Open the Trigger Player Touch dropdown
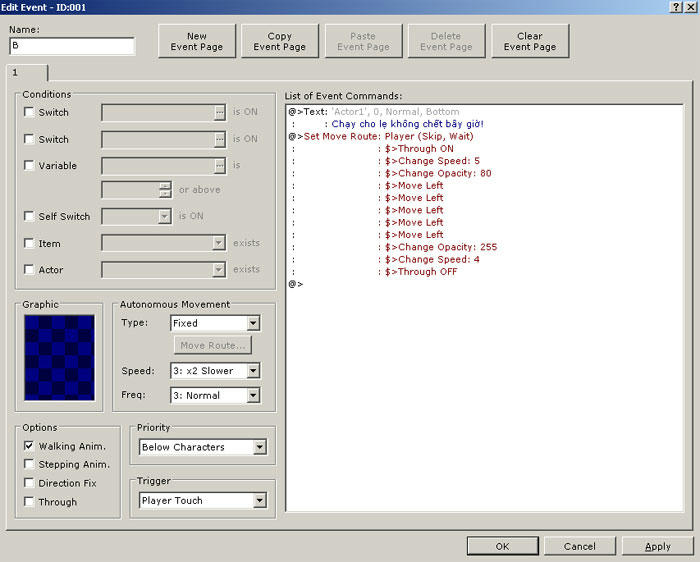Image resolution: width=700 pixels, height=562 pixels. [x=259, y=500]
